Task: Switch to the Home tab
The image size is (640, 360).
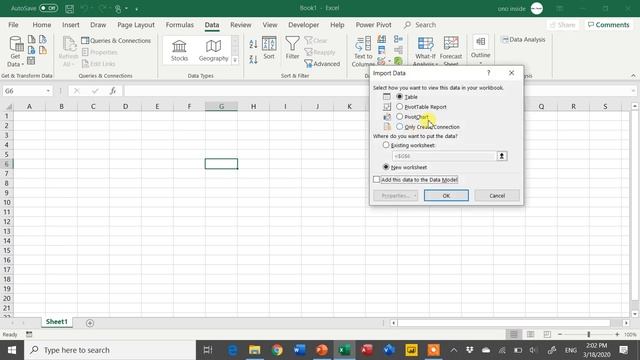Action: coord(42,25)
